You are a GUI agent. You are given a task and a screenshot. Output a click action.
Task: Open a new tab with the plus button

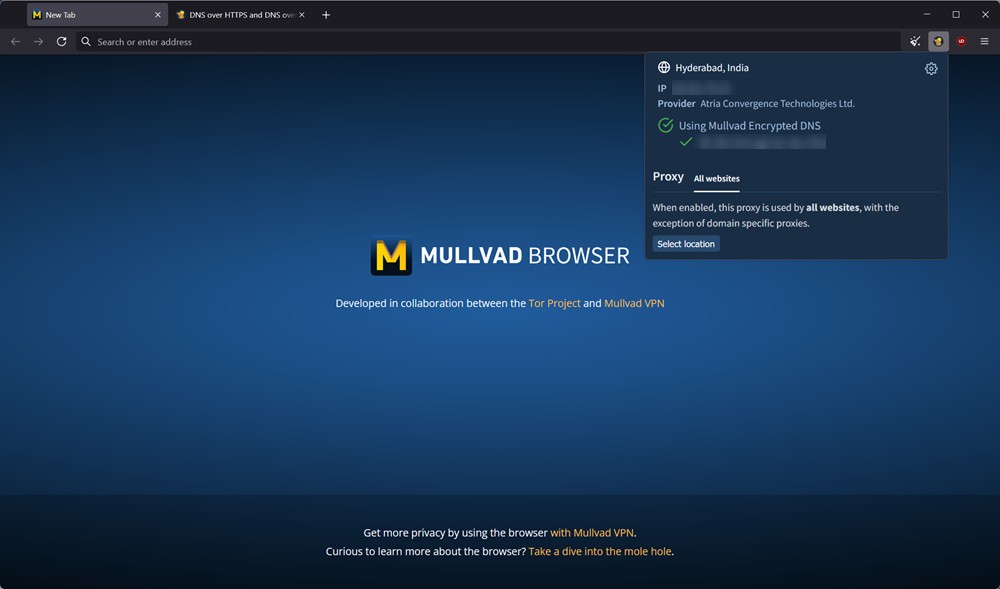pyautogui.click(x=326, y=14)
